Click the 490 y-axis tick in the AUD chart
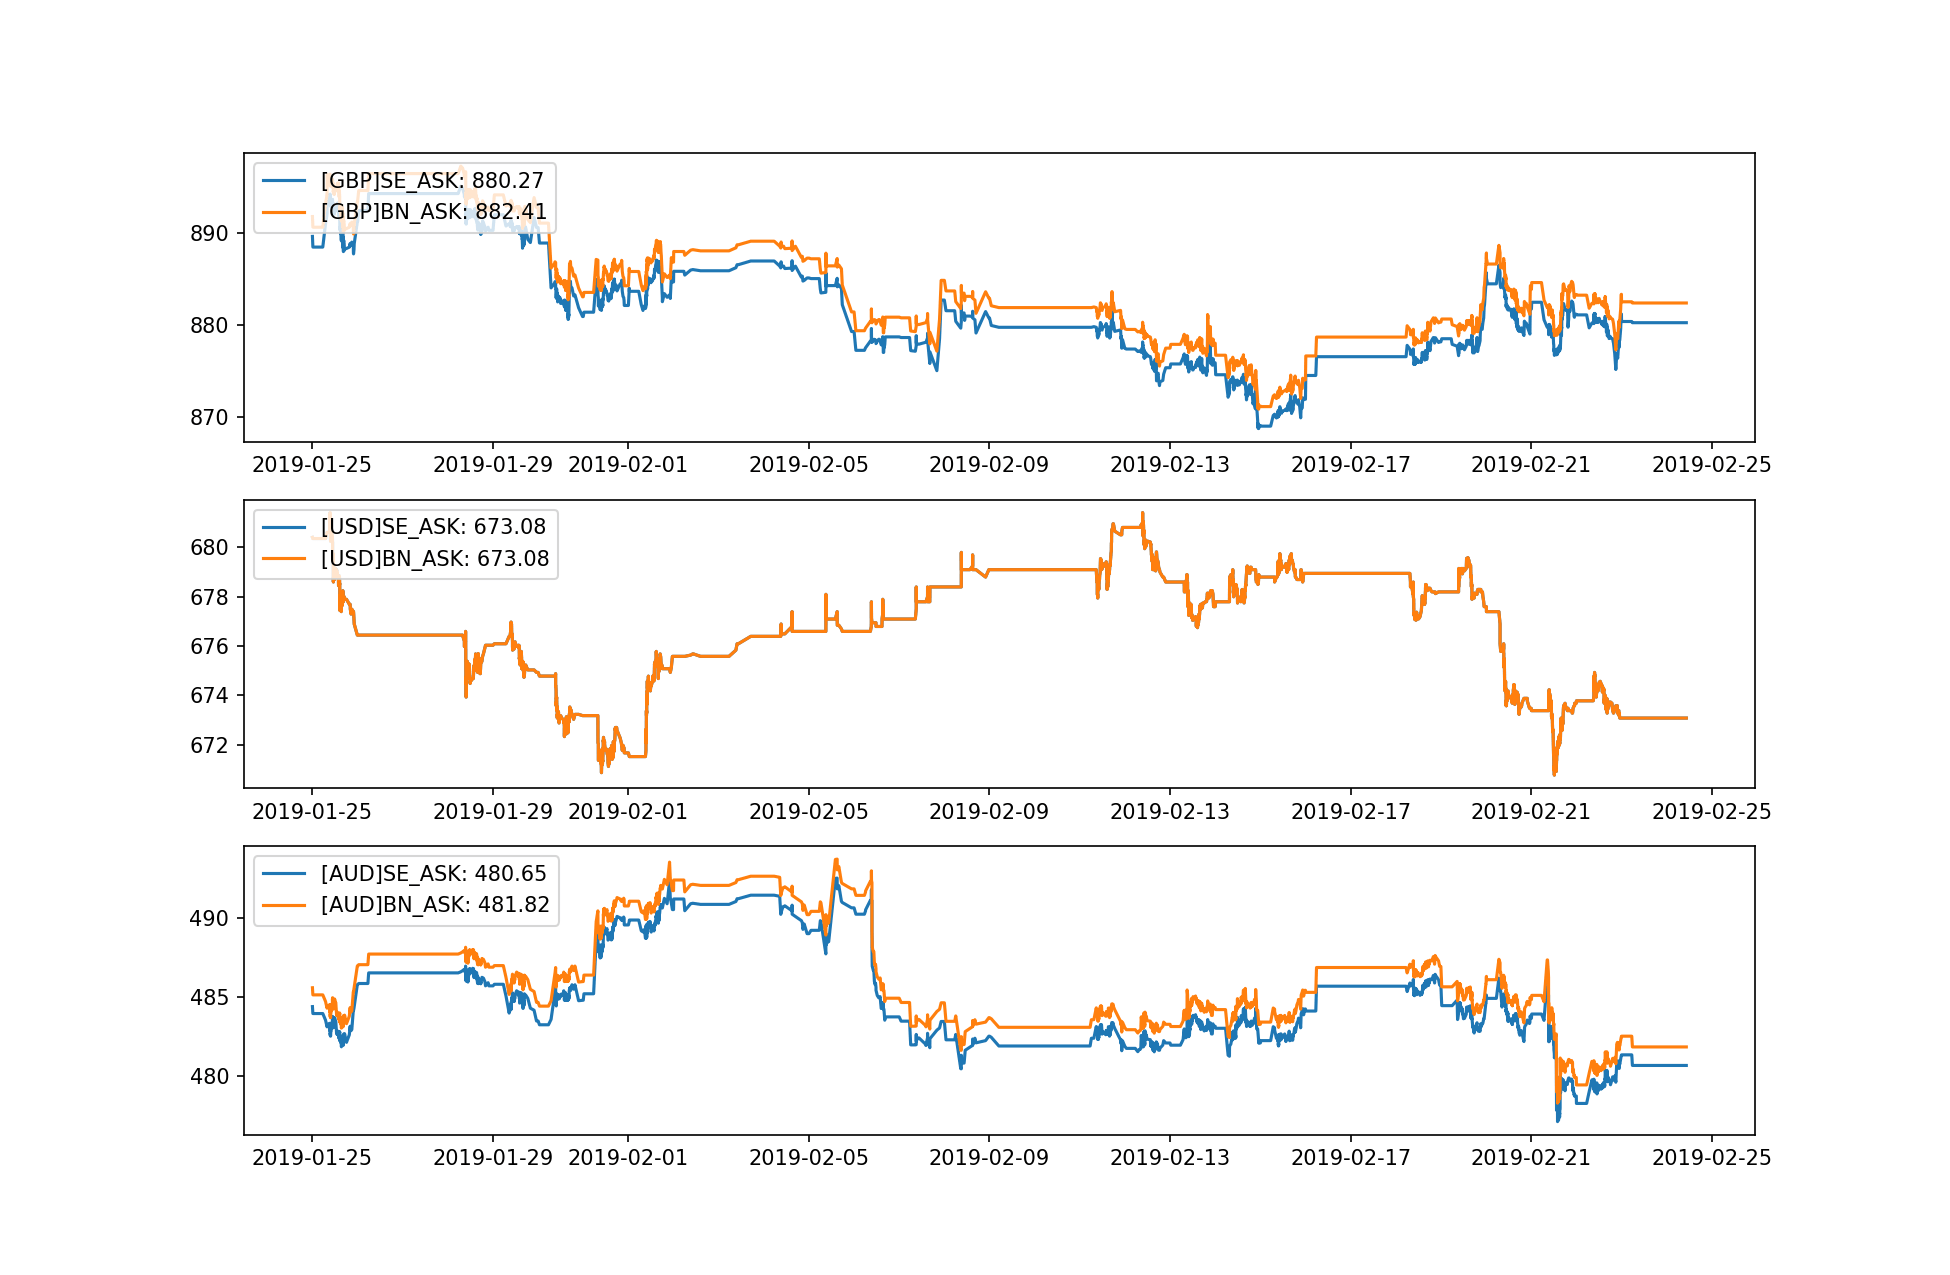The width and height of the screenshot is (1950, 1275). (x=209, y=919)
